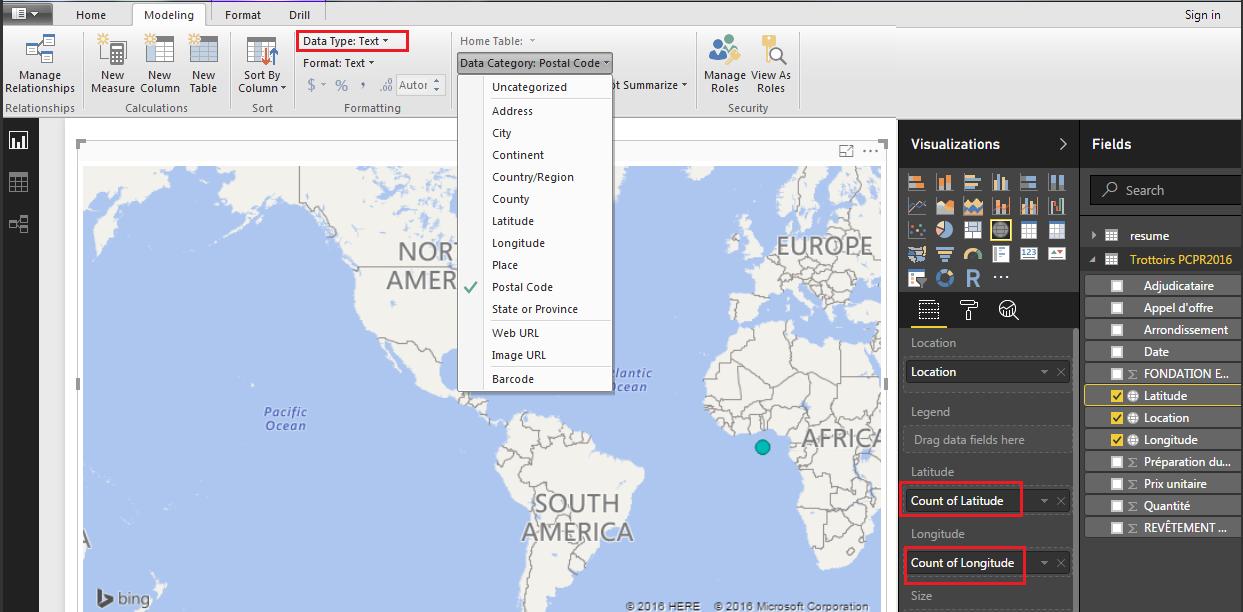Open the Count of Latitude field dropdown arrow

tap(1045, 501)
